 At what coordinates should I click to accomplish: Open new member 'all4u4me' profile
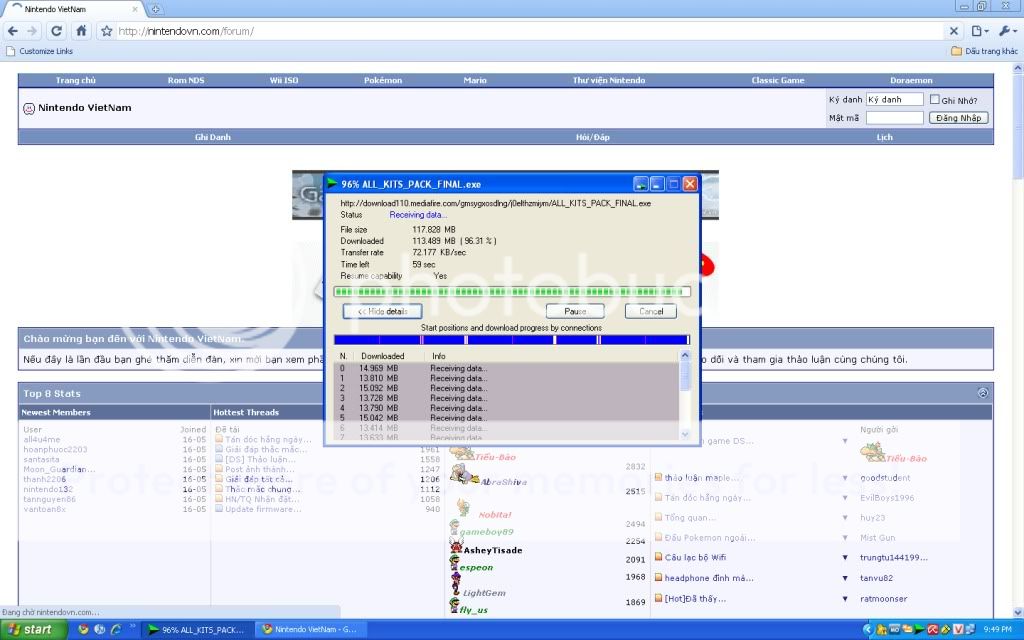[42, 440]
